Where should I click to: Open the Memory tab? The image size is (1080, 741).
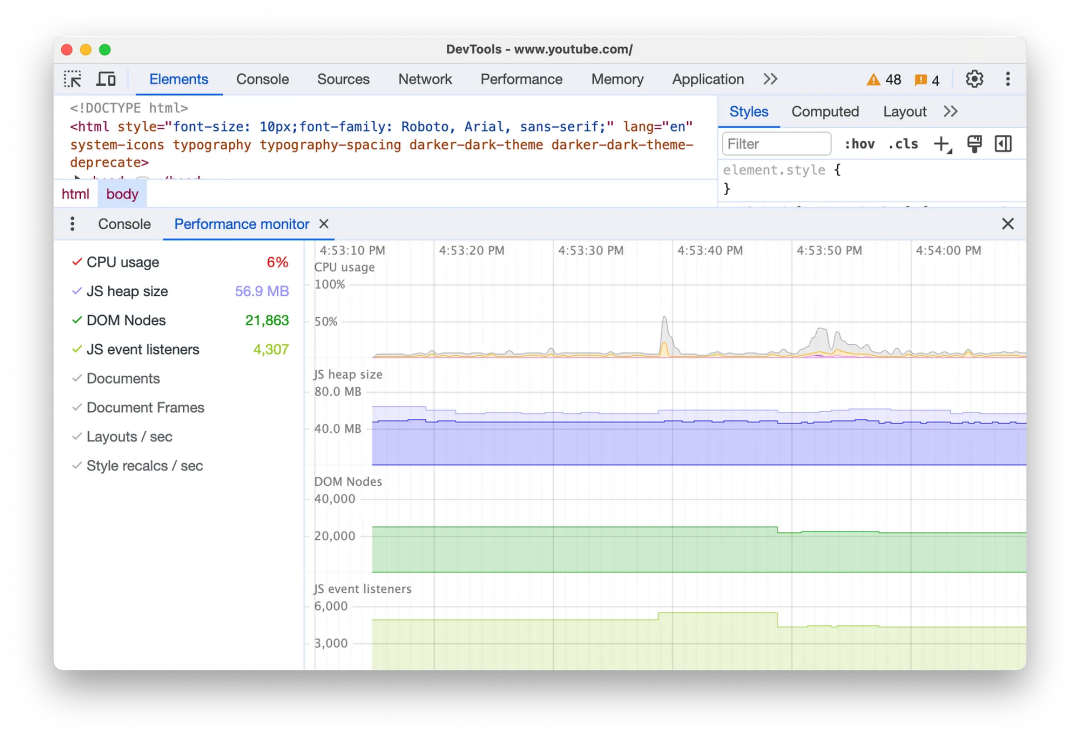[617, 79]
